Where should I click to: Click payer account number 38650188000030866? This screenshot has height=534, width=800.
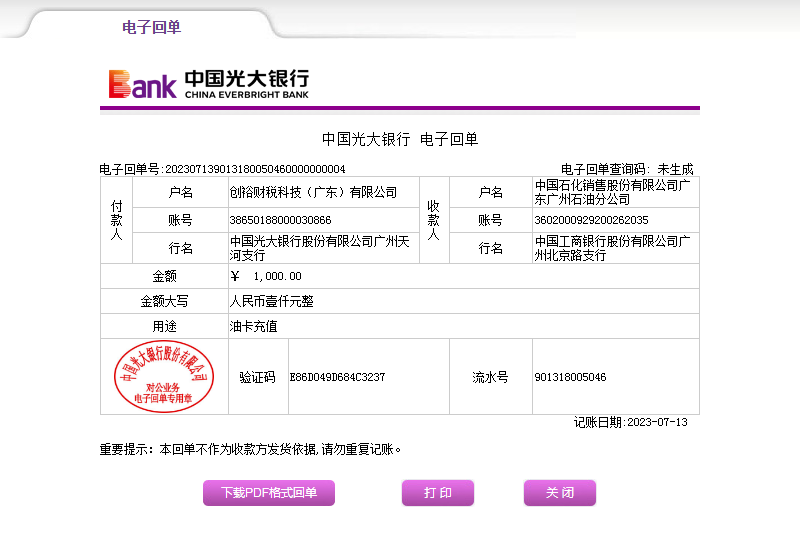click(281, 220)
